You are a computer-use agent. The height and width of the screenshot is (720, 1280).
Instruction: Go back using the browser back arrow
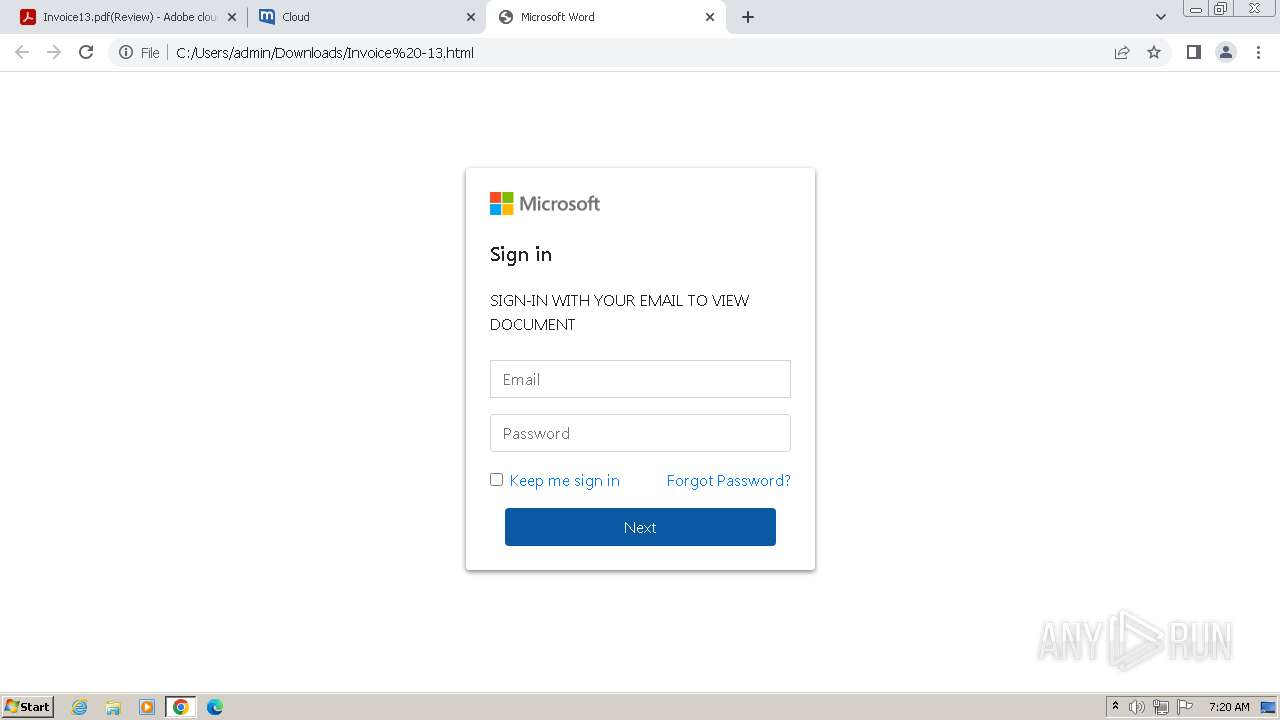pyautogui.click(x=22, y=52)
